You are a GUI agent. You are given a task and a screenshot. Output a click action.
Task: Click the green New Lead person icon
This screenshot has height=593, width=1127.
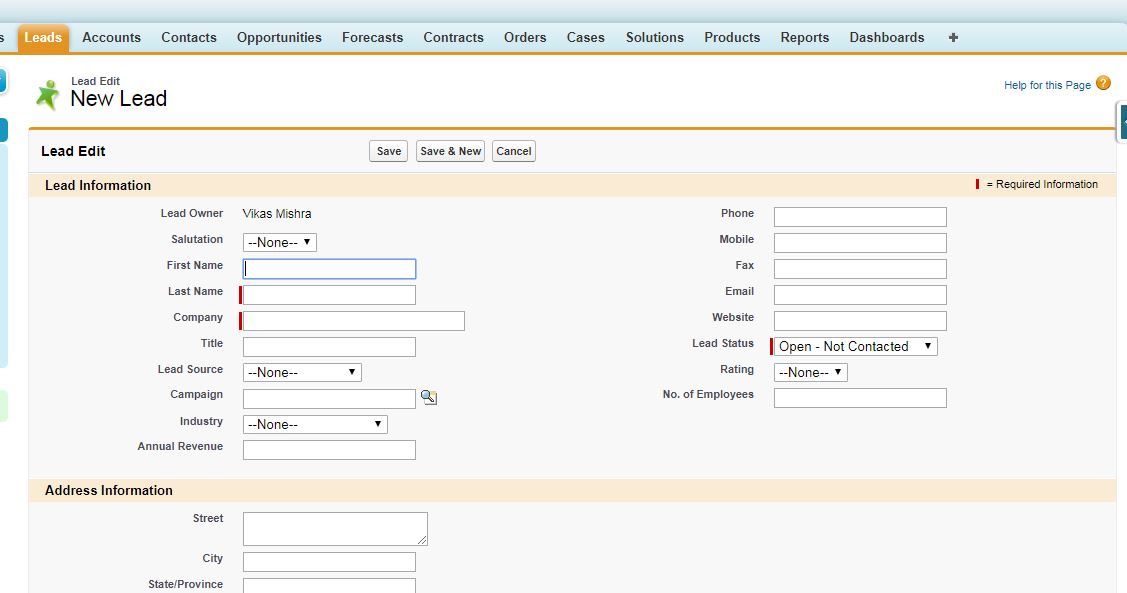coord(47,94)
